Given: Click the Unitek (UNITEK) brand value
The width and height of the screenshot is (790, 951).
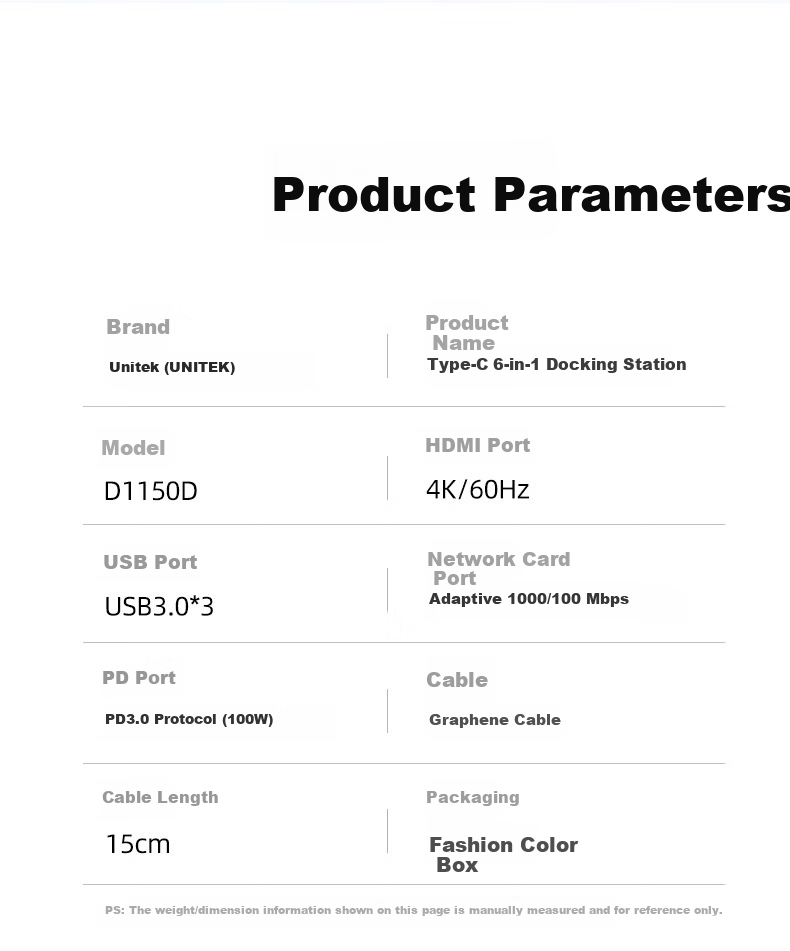Looking at the screenshot, I should [172, 367].
